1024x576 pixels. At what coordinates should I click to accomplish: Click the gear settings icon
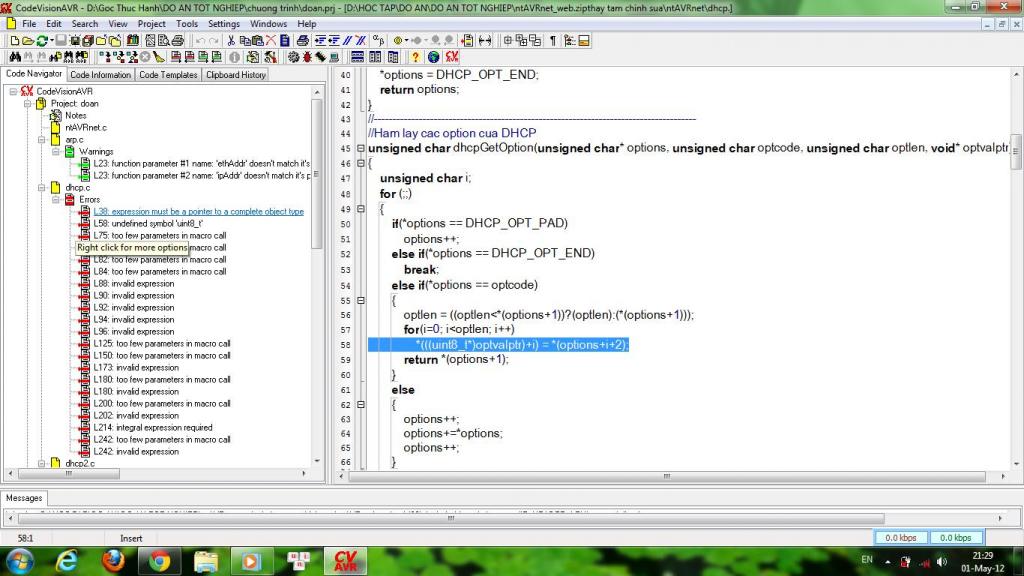coord(294,57)
